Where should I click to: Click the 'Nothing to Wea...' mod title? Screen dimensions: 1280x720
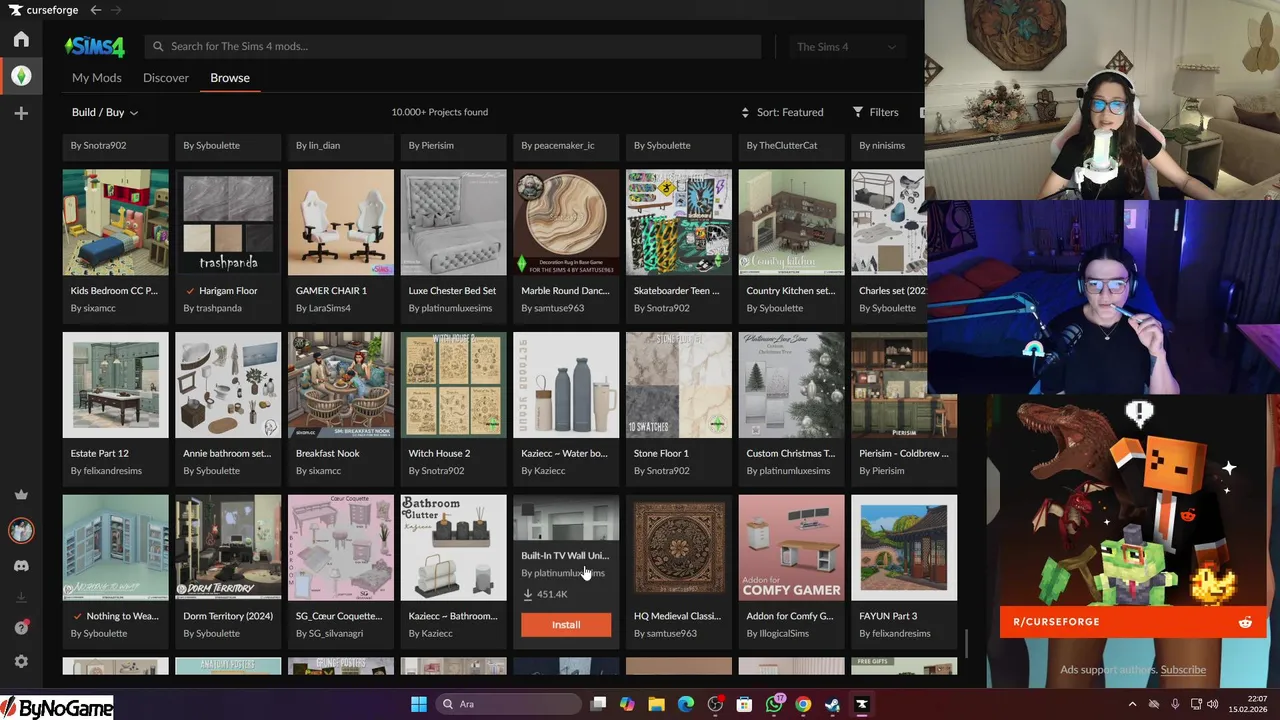click(x=122, y=616)
